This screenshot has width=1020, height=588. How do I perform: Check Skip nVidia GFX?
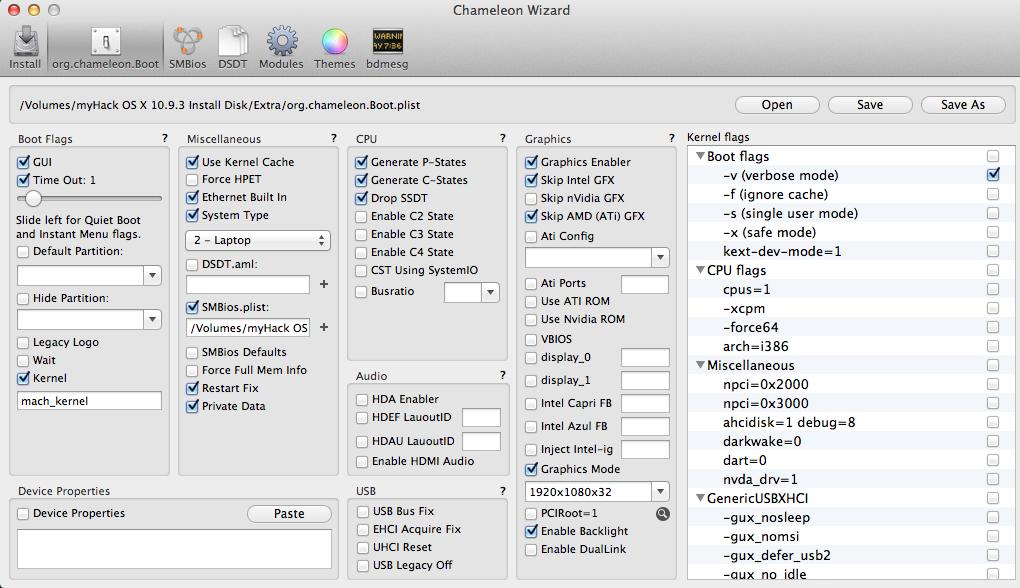tap(531, 198)
